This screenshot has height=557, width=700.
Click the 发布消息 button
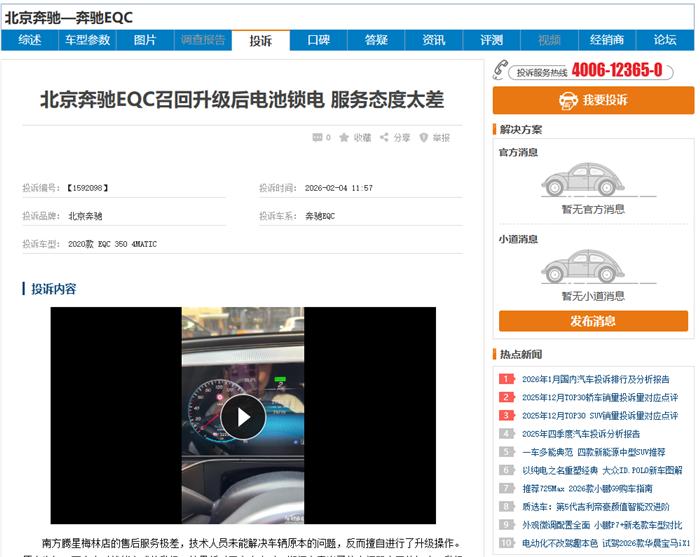(593, 321)
